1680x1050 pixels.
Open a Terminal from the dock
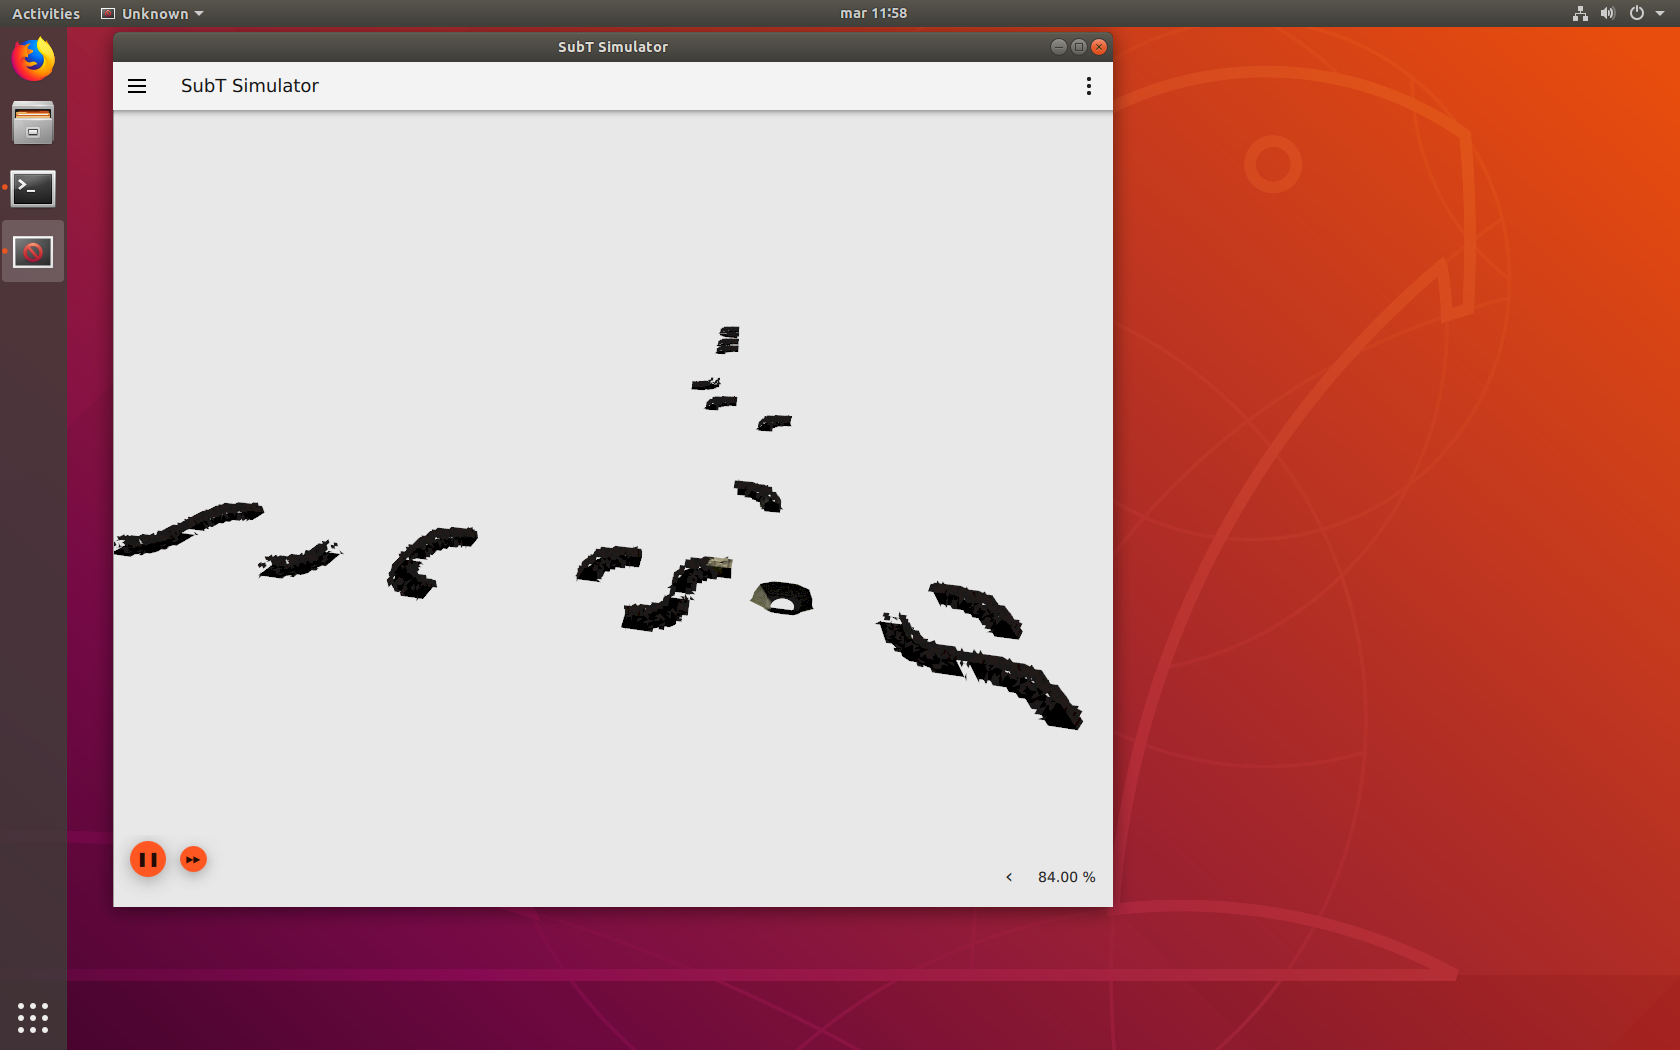click(33, 189)
